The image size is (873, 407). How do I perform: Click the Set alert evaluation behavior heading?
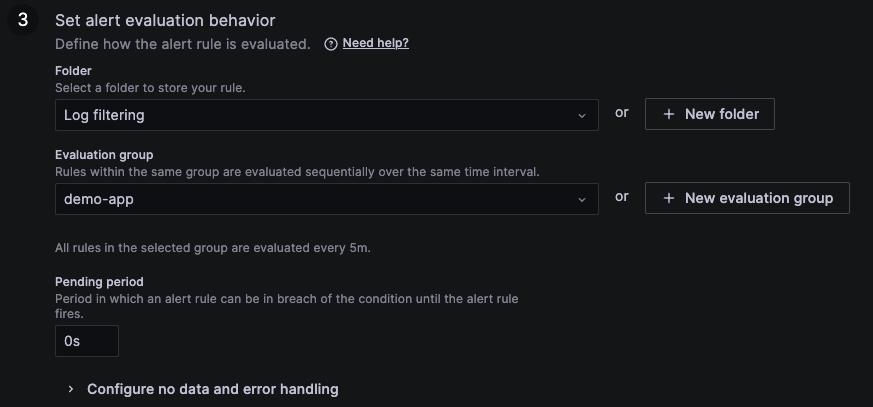coord(165,20)
